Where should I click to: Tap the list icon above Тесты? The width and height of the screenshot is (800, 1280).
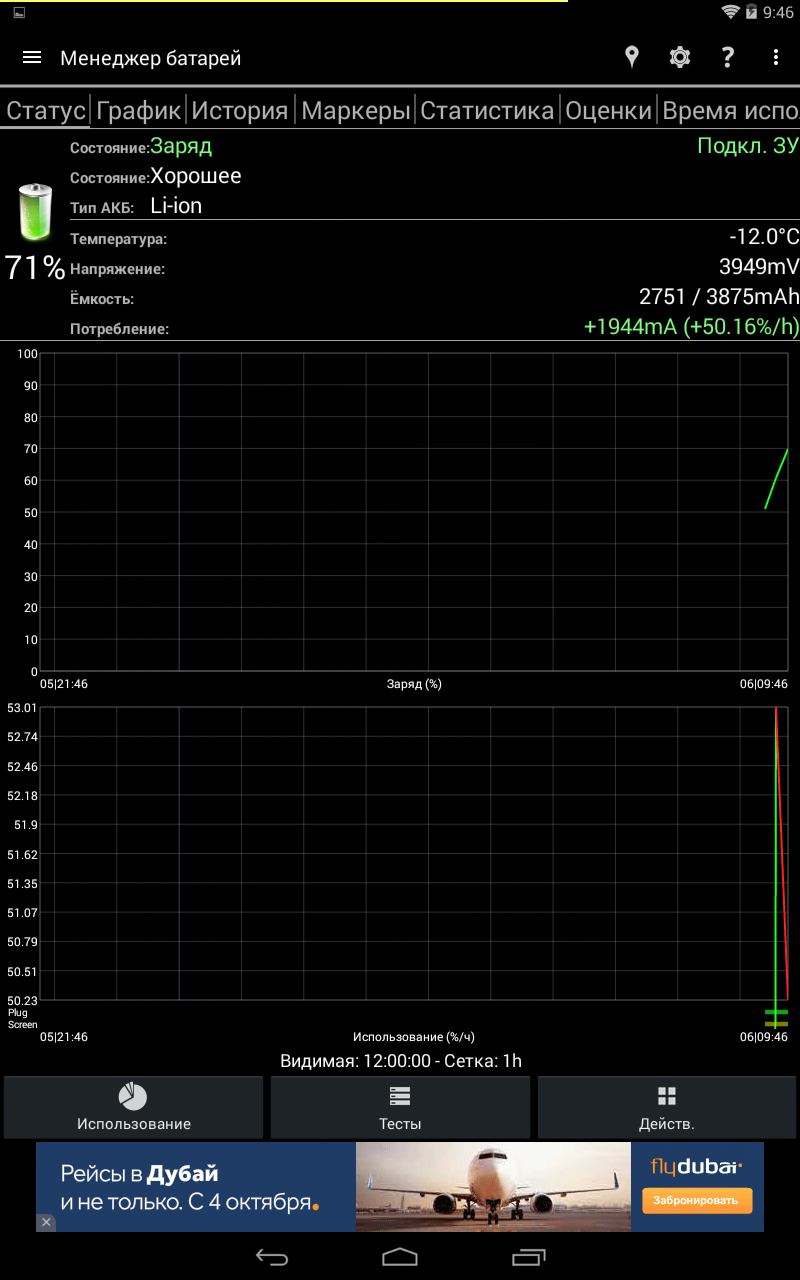click(x=400, y=1096)
